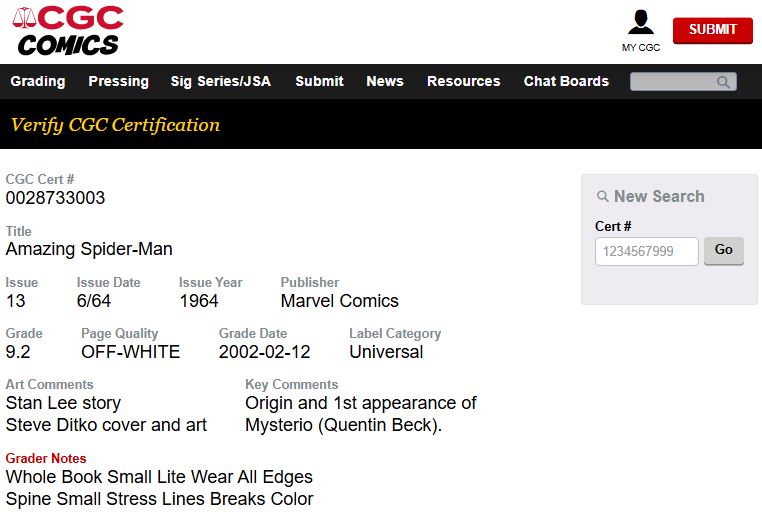The image size is (762, 515).
Task: Click issue date 6/64
Action: pos(94,301)
